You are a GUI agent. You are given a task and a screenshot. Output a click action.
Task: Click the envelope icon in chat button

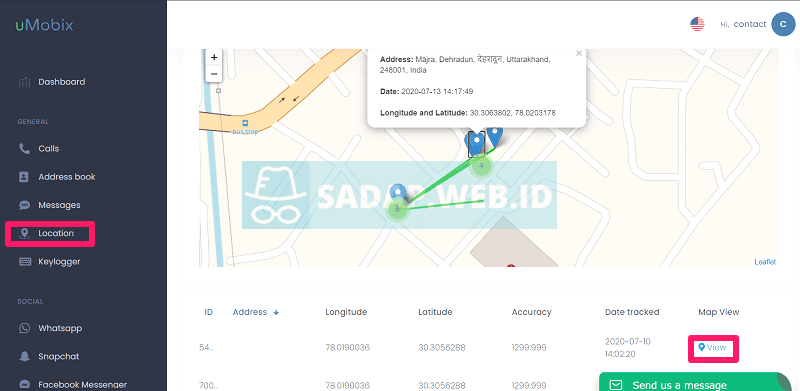click(616, 384)
